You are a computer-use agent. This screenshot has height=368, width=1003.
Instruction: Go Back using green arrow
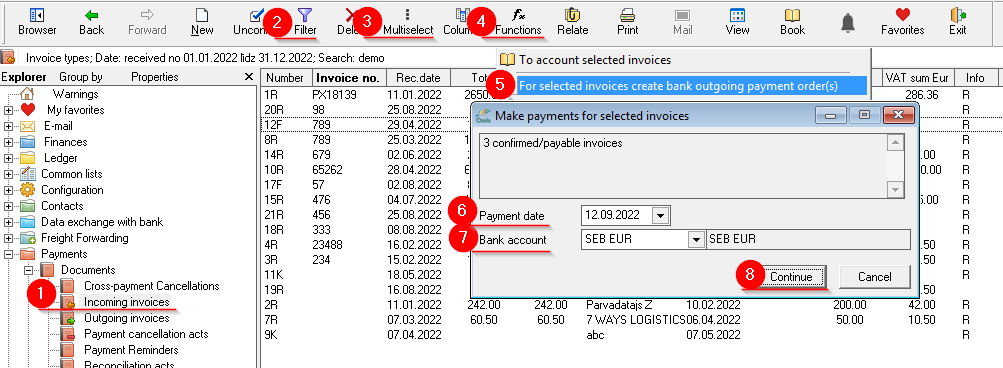coord(91,21)
